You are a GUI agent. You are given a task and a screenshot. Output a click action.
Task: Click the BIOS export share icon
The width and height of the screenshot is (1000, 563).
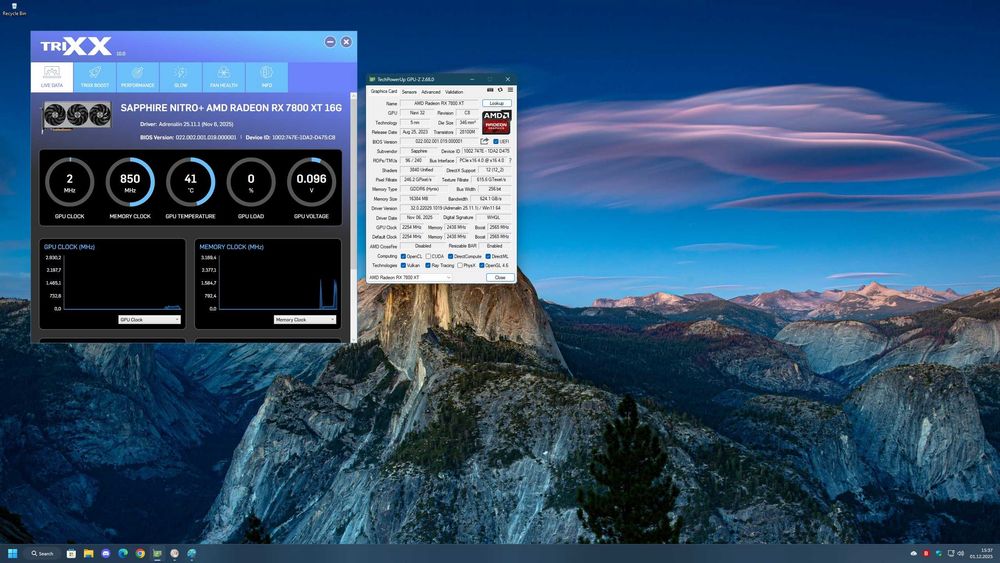pyautogui.click(x=485, y=142)
